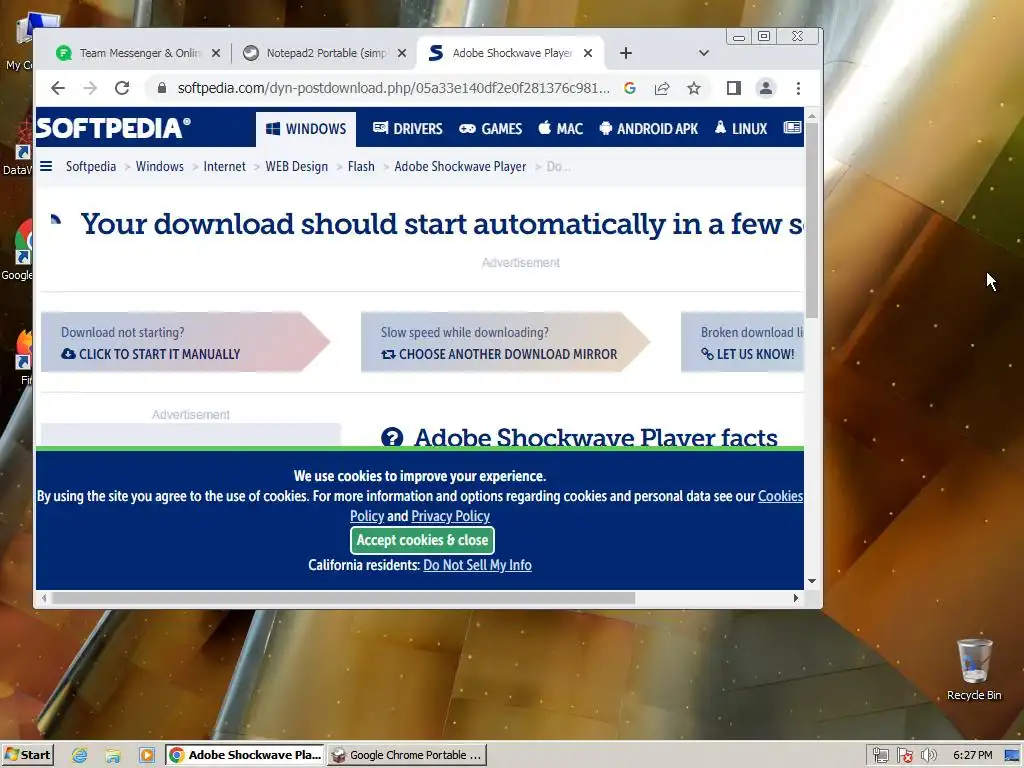Open the Do Not Sell My Info link
This screenshot has width=1024, height=768.
pos(477,566)
